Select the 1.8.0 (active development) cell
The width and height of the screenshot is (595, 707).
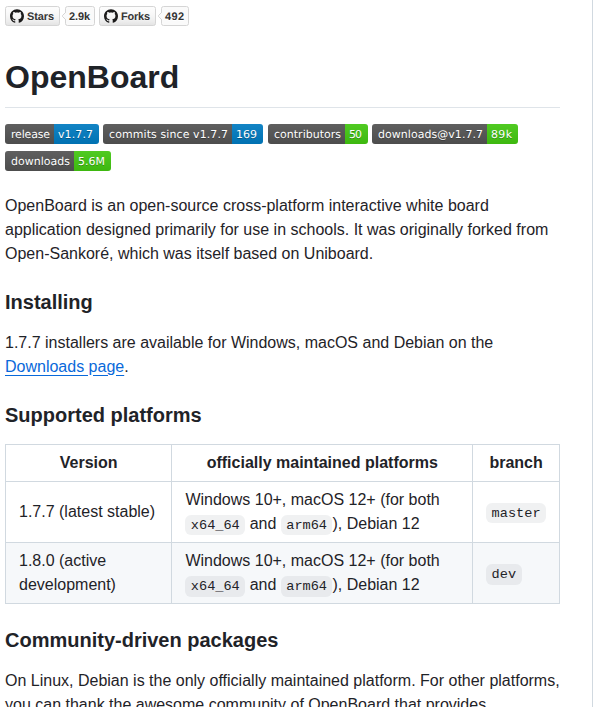pos(88,573)
